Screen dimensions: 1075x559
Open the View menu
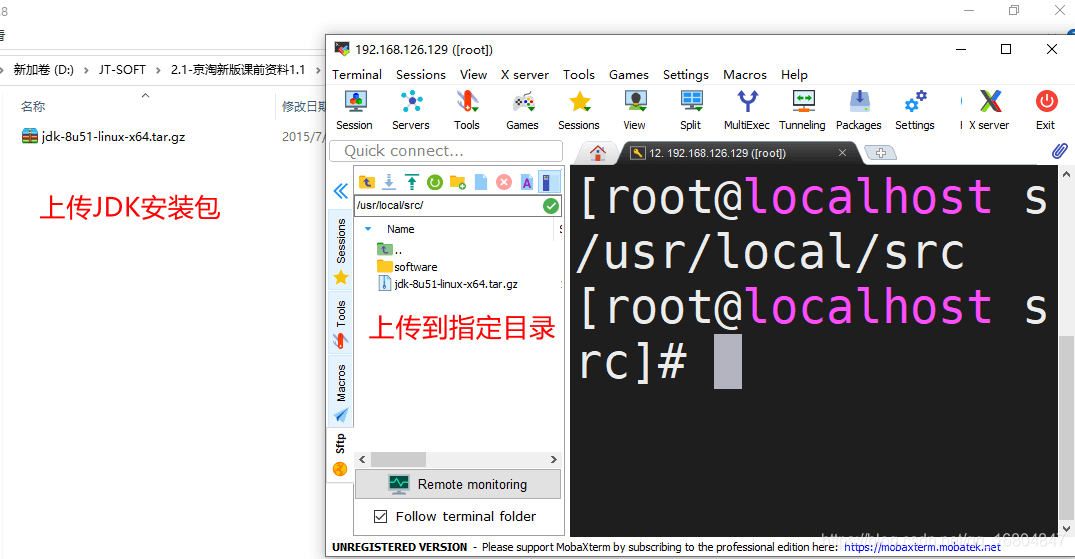[474, 75]
